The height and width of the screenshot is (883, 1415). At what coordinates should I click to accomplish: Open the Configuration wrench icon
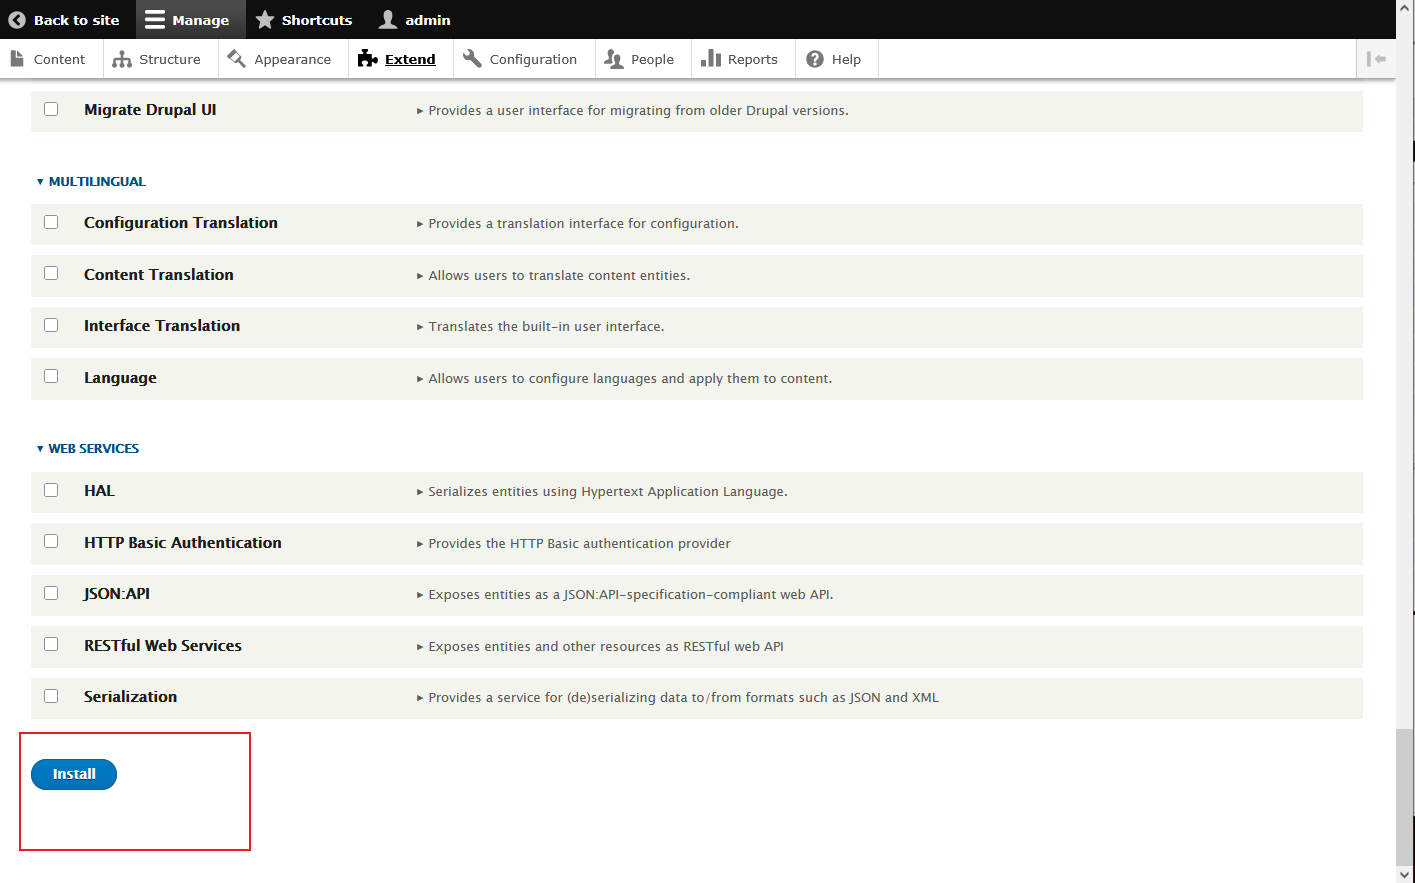point(472,59)
